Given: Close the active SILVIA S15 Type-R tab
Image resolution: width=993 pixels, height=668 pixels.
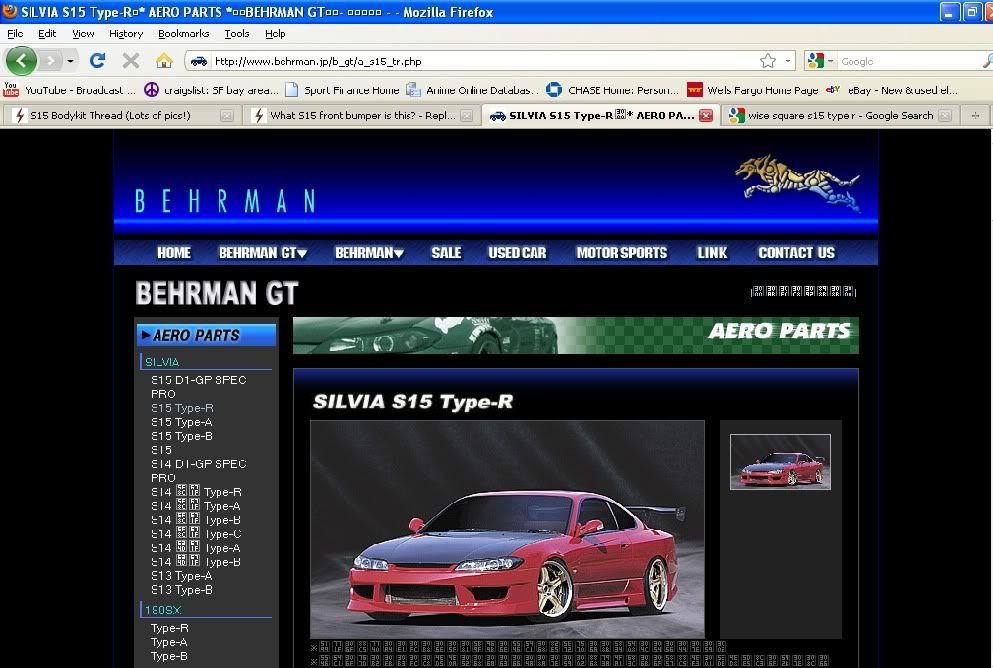Looking at the screenshot, I should coord(706,115).
